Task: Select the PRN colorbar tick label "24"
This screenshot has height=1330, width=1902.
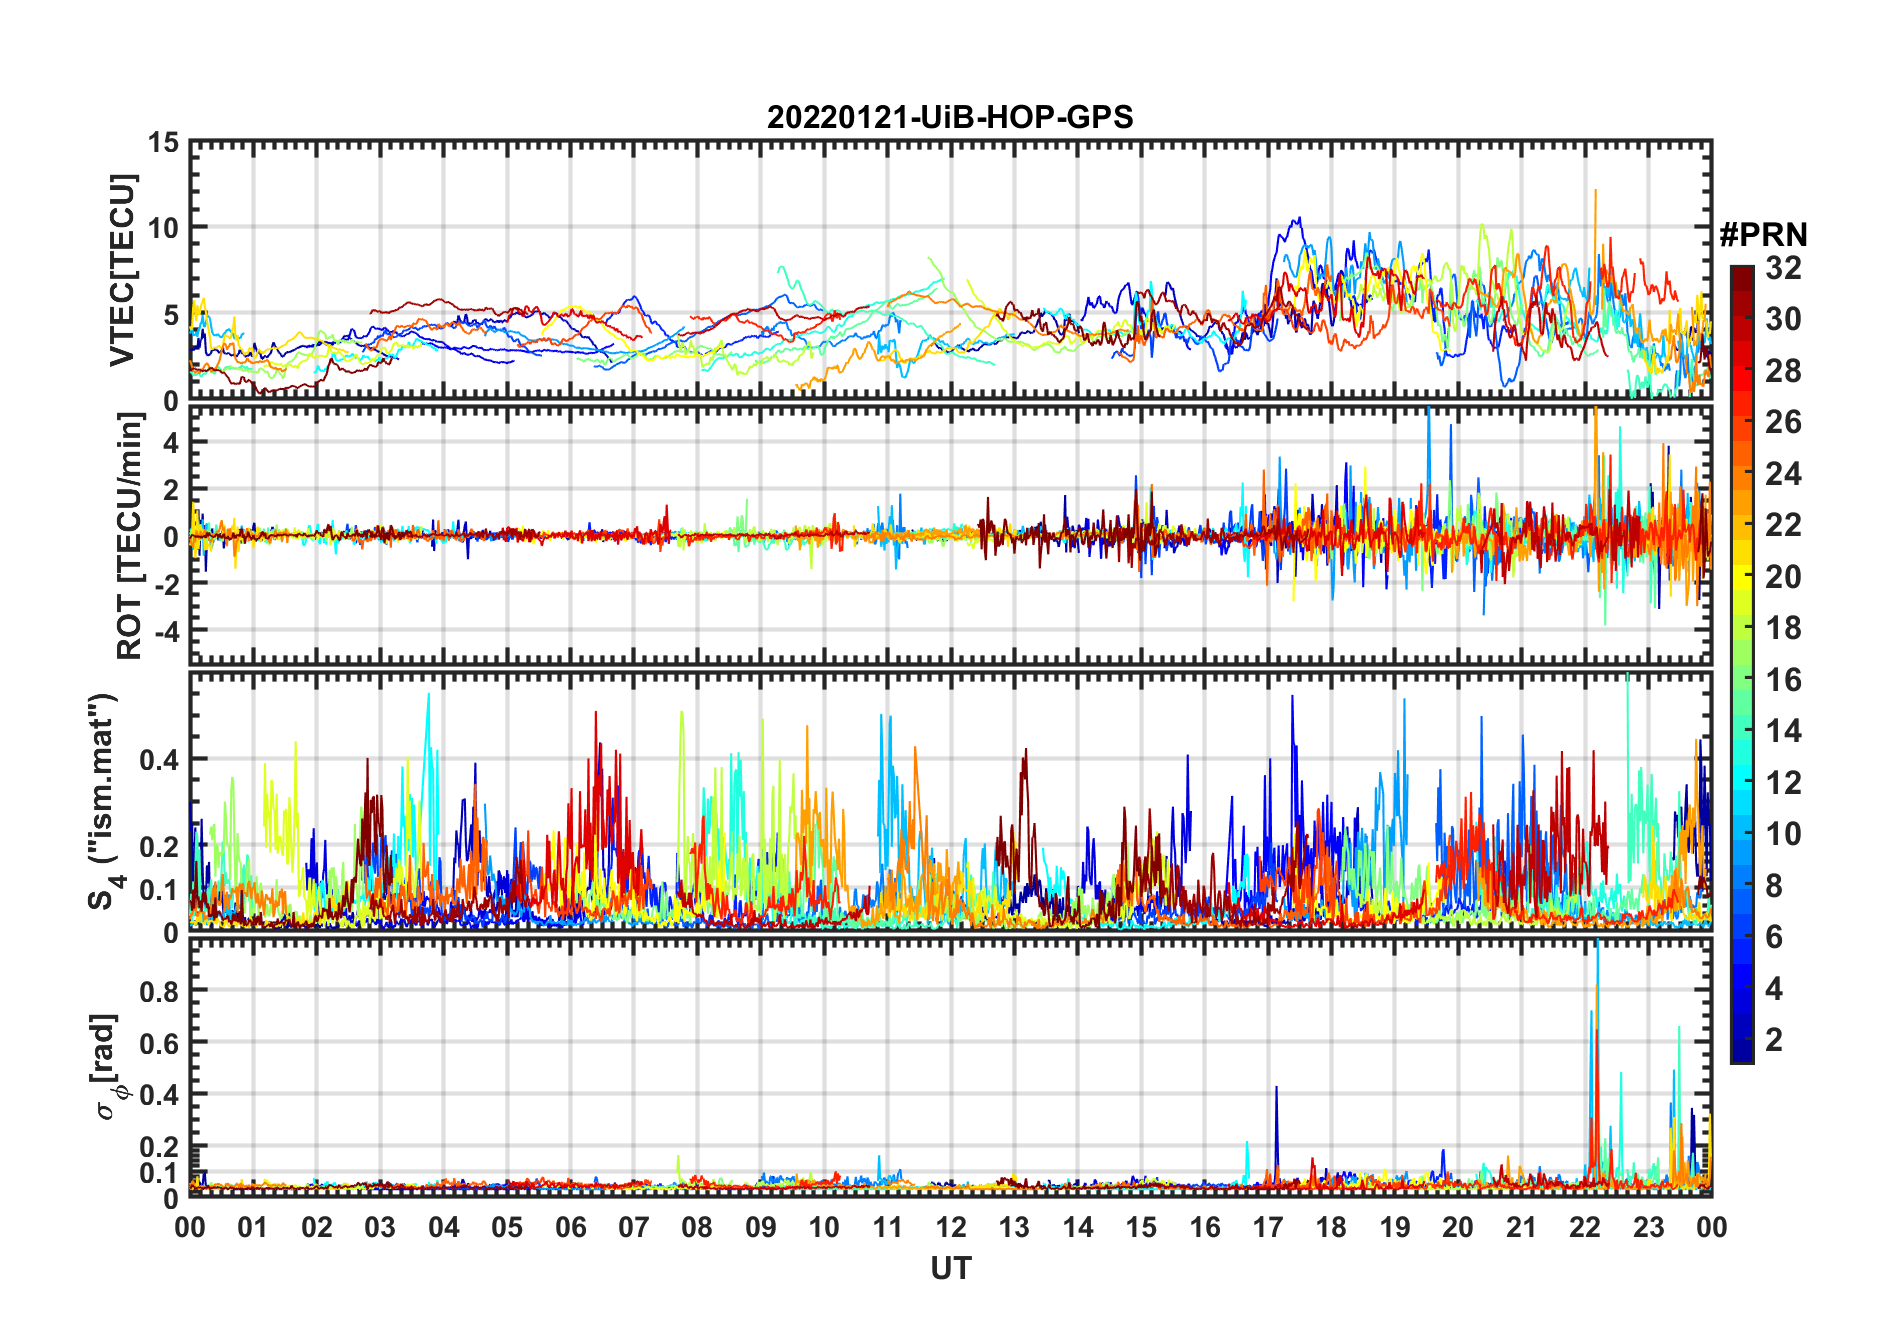Action: [x=1783, y=474]
